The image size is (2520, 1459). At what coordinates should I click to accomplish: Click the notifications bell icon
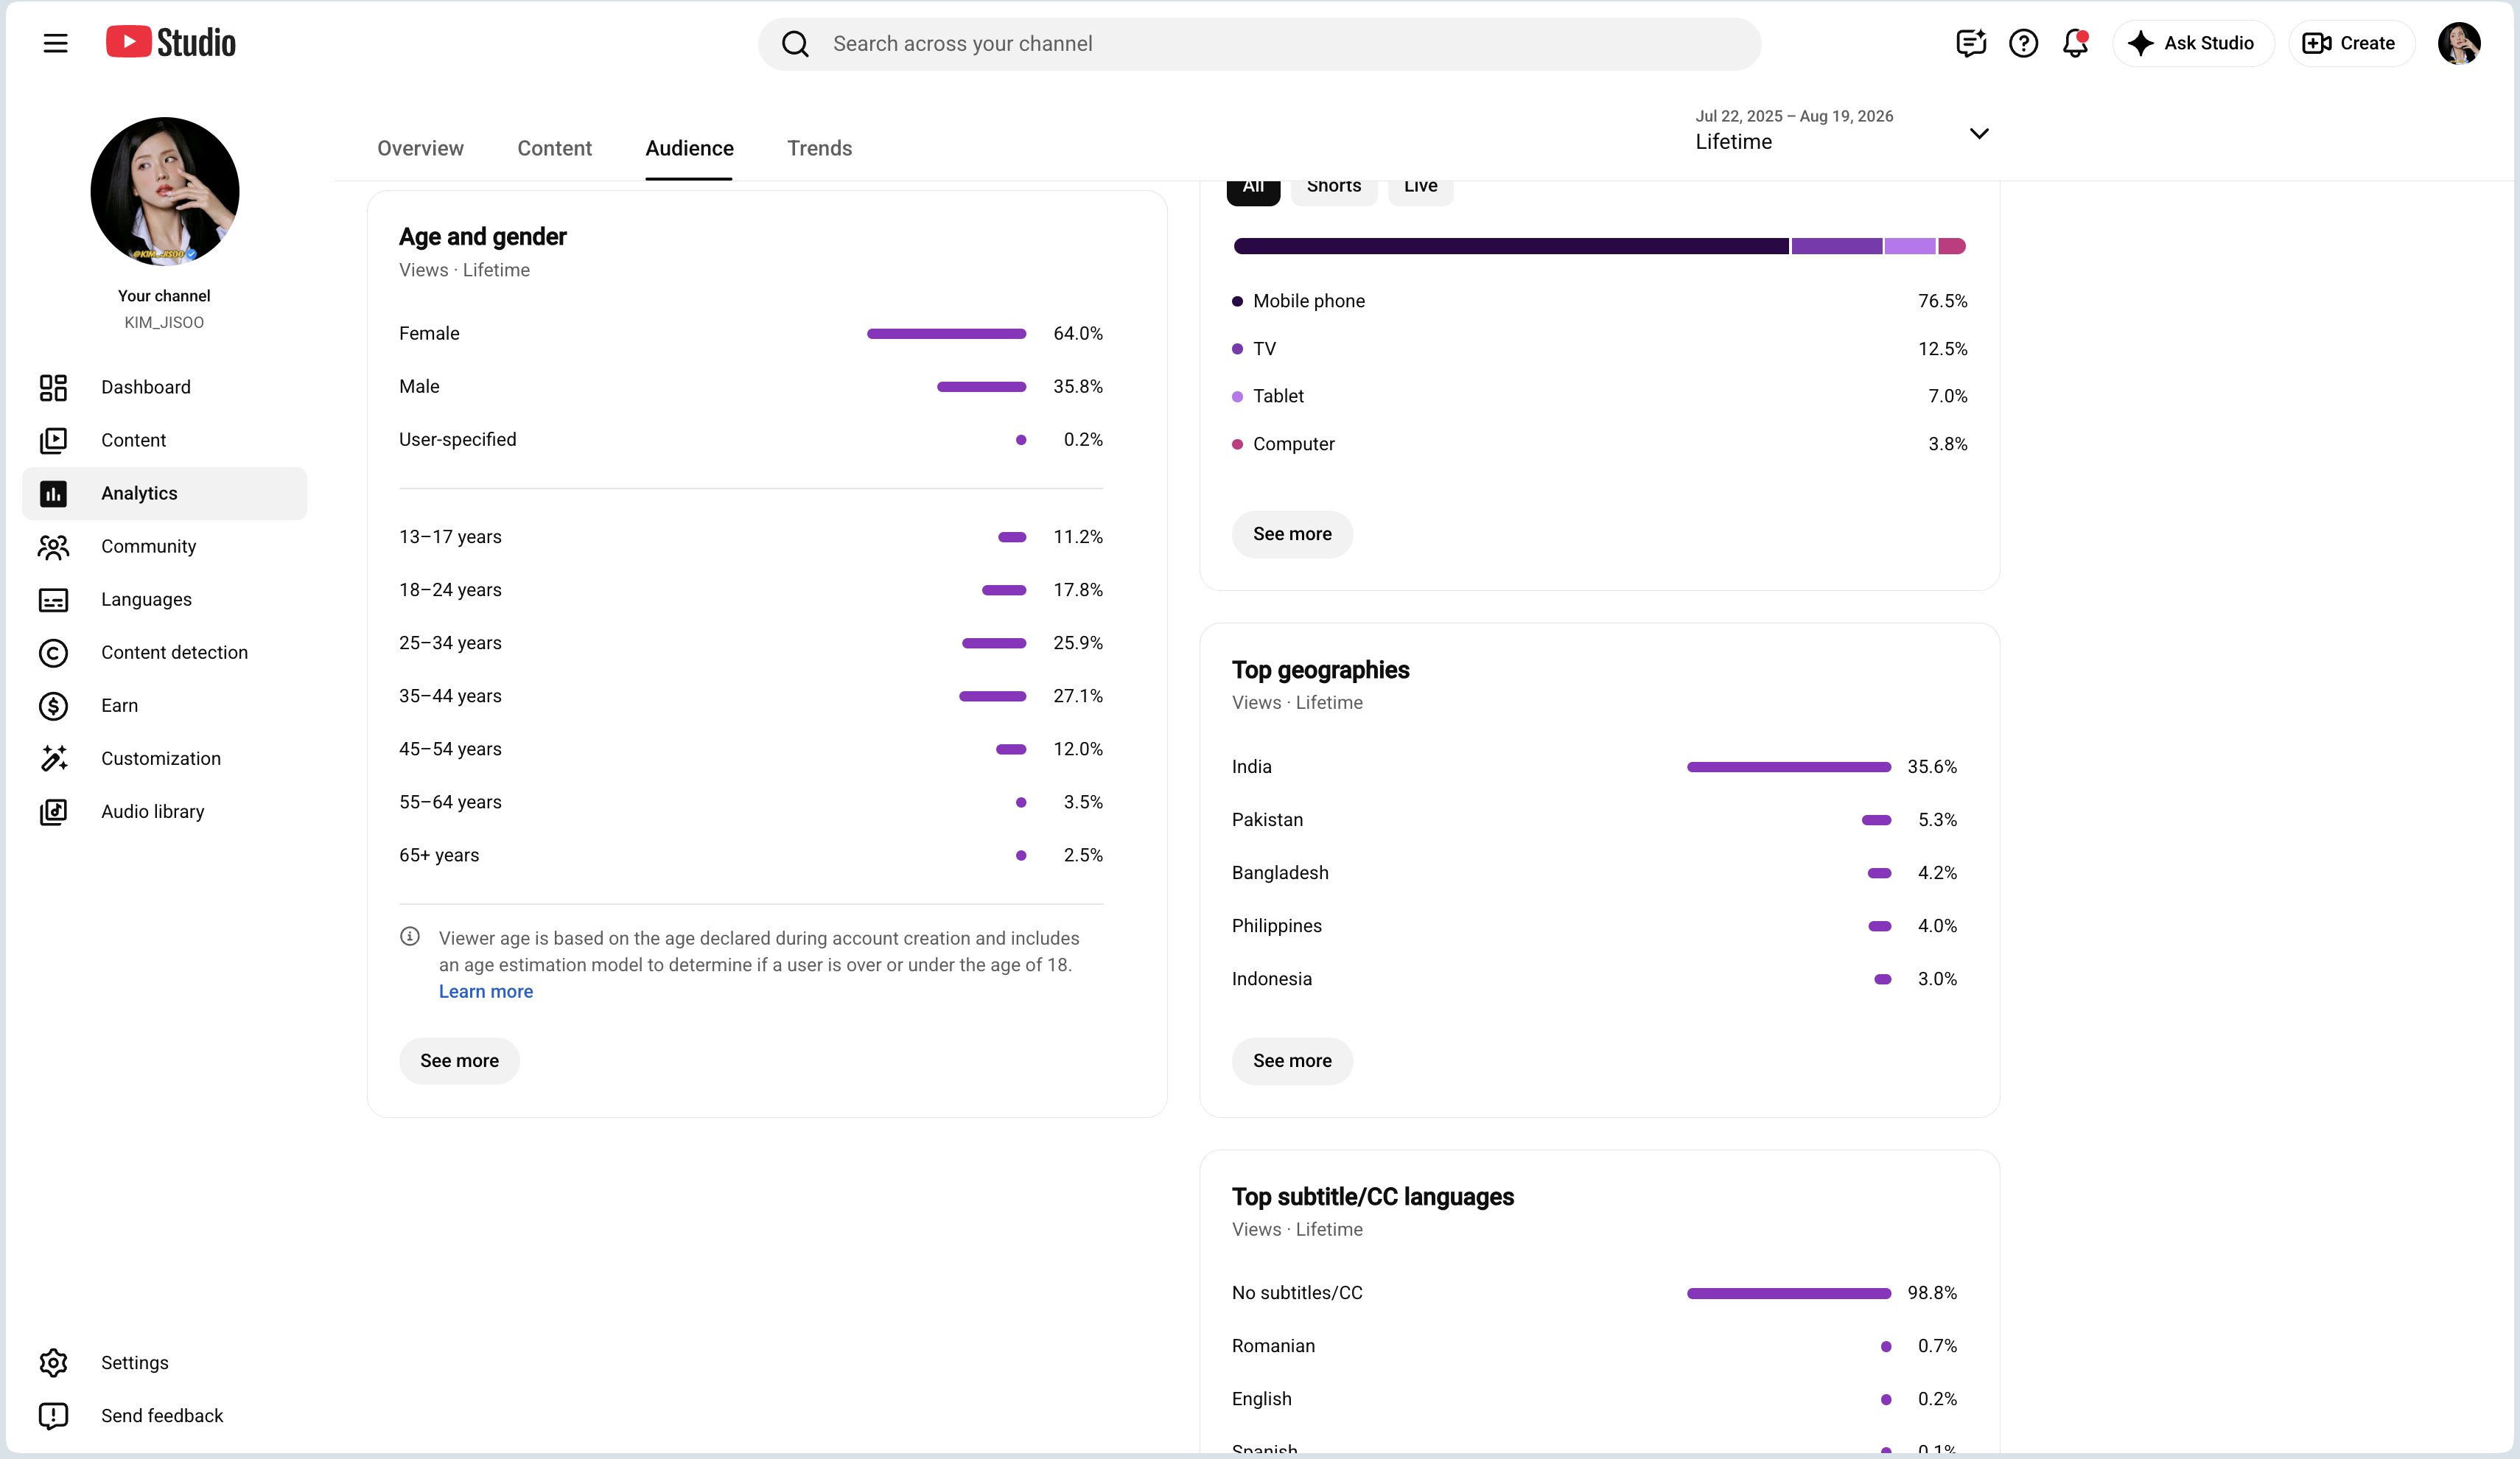(2075, 43)
